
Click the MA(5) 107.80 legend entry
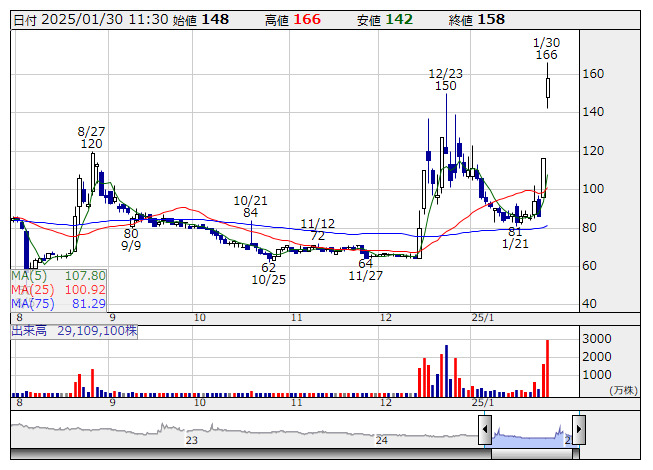pyautogui.click(x=58, y=276)
